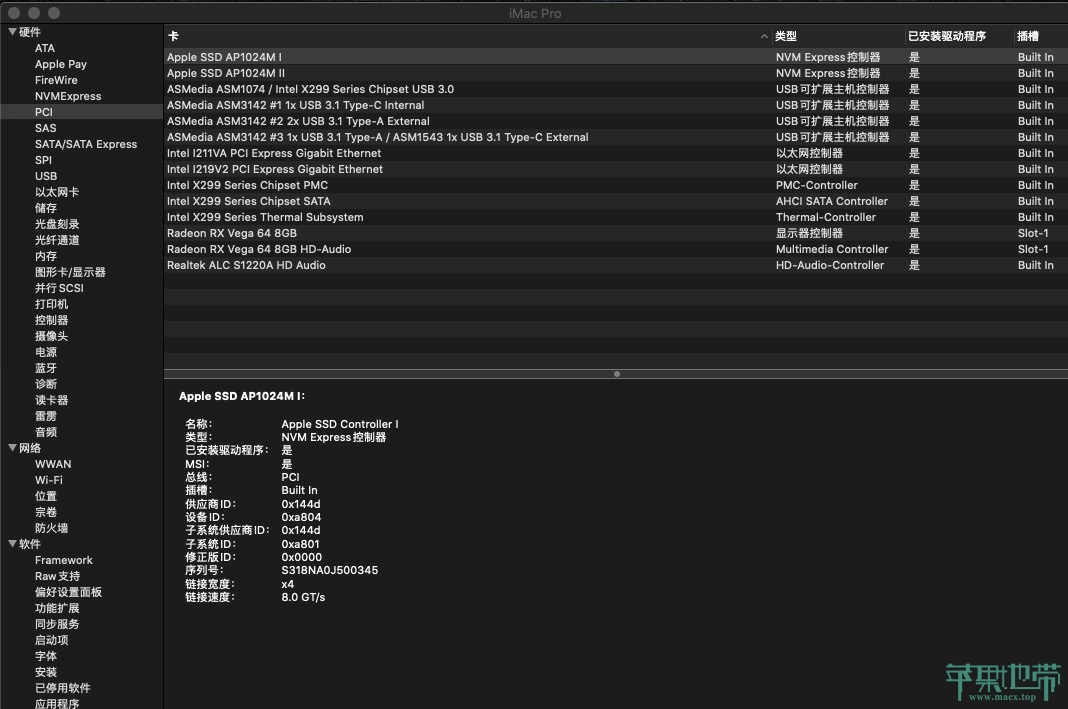1068x709 pixels.
Task: Select ASMedia ASM1074 / Intel X299 USB 3.0 row
Action: (x=616, y=89)
